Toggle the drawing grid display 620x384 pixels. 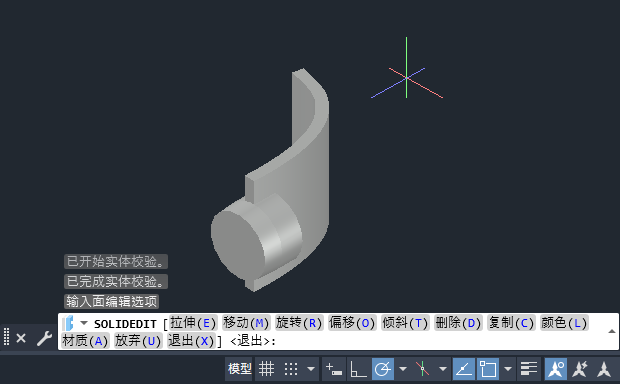pyautogui.click(x=267, y=369)
